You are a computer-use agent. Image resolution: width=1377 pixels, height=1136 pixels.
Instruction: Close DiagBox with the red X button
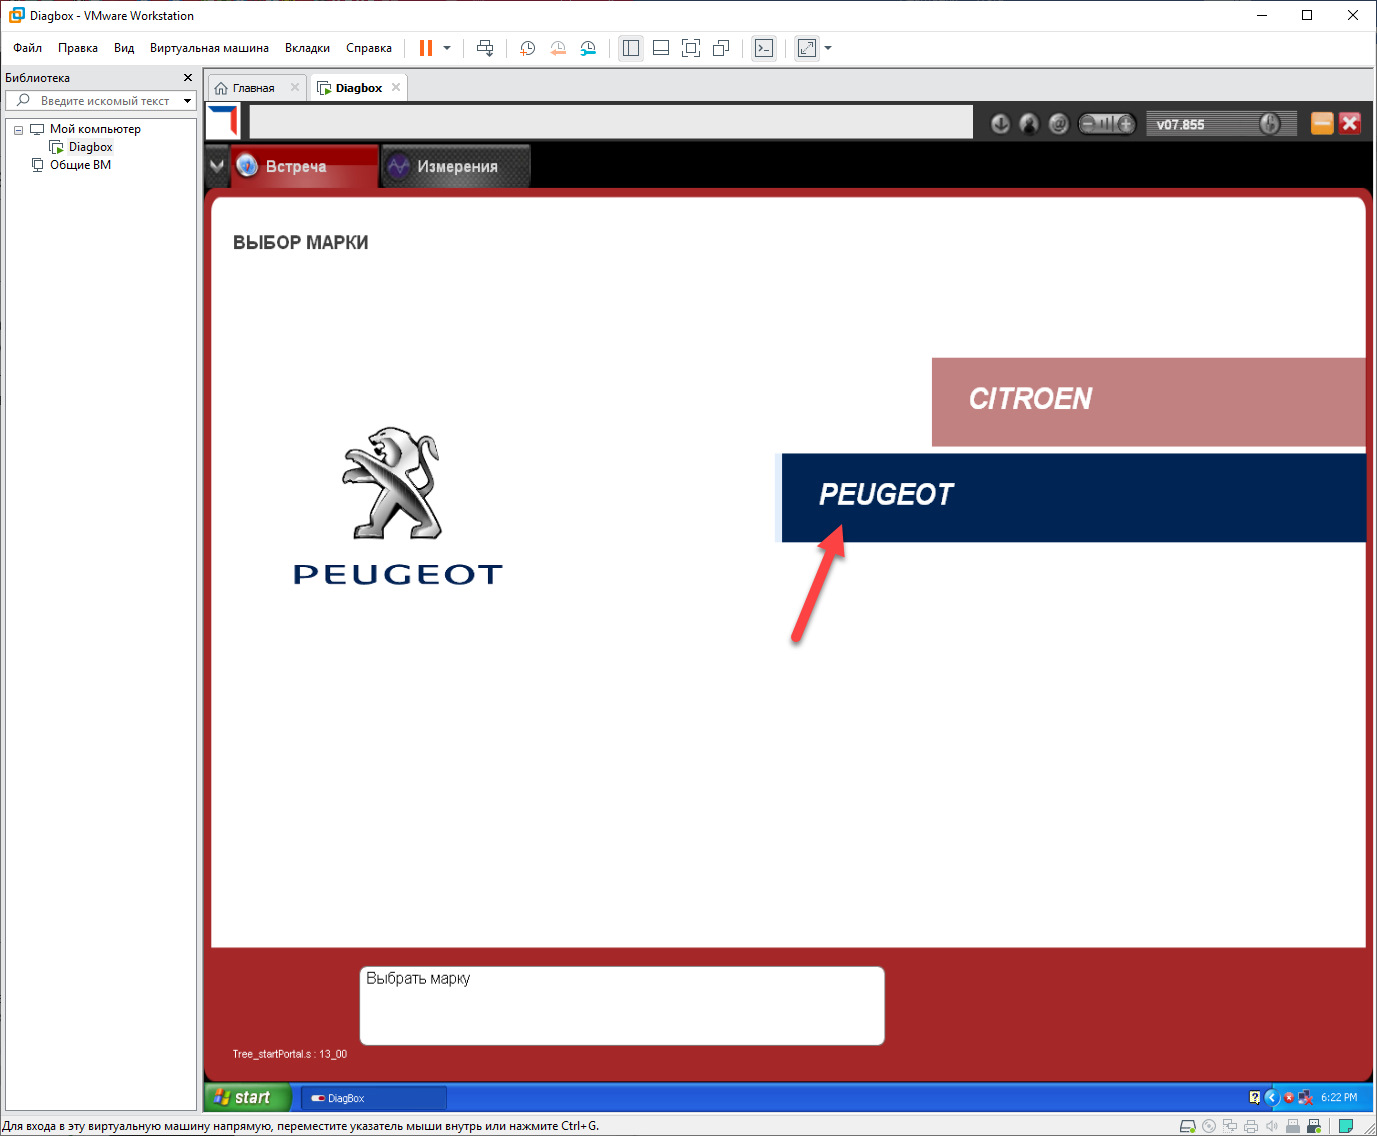pos(1350,123)
